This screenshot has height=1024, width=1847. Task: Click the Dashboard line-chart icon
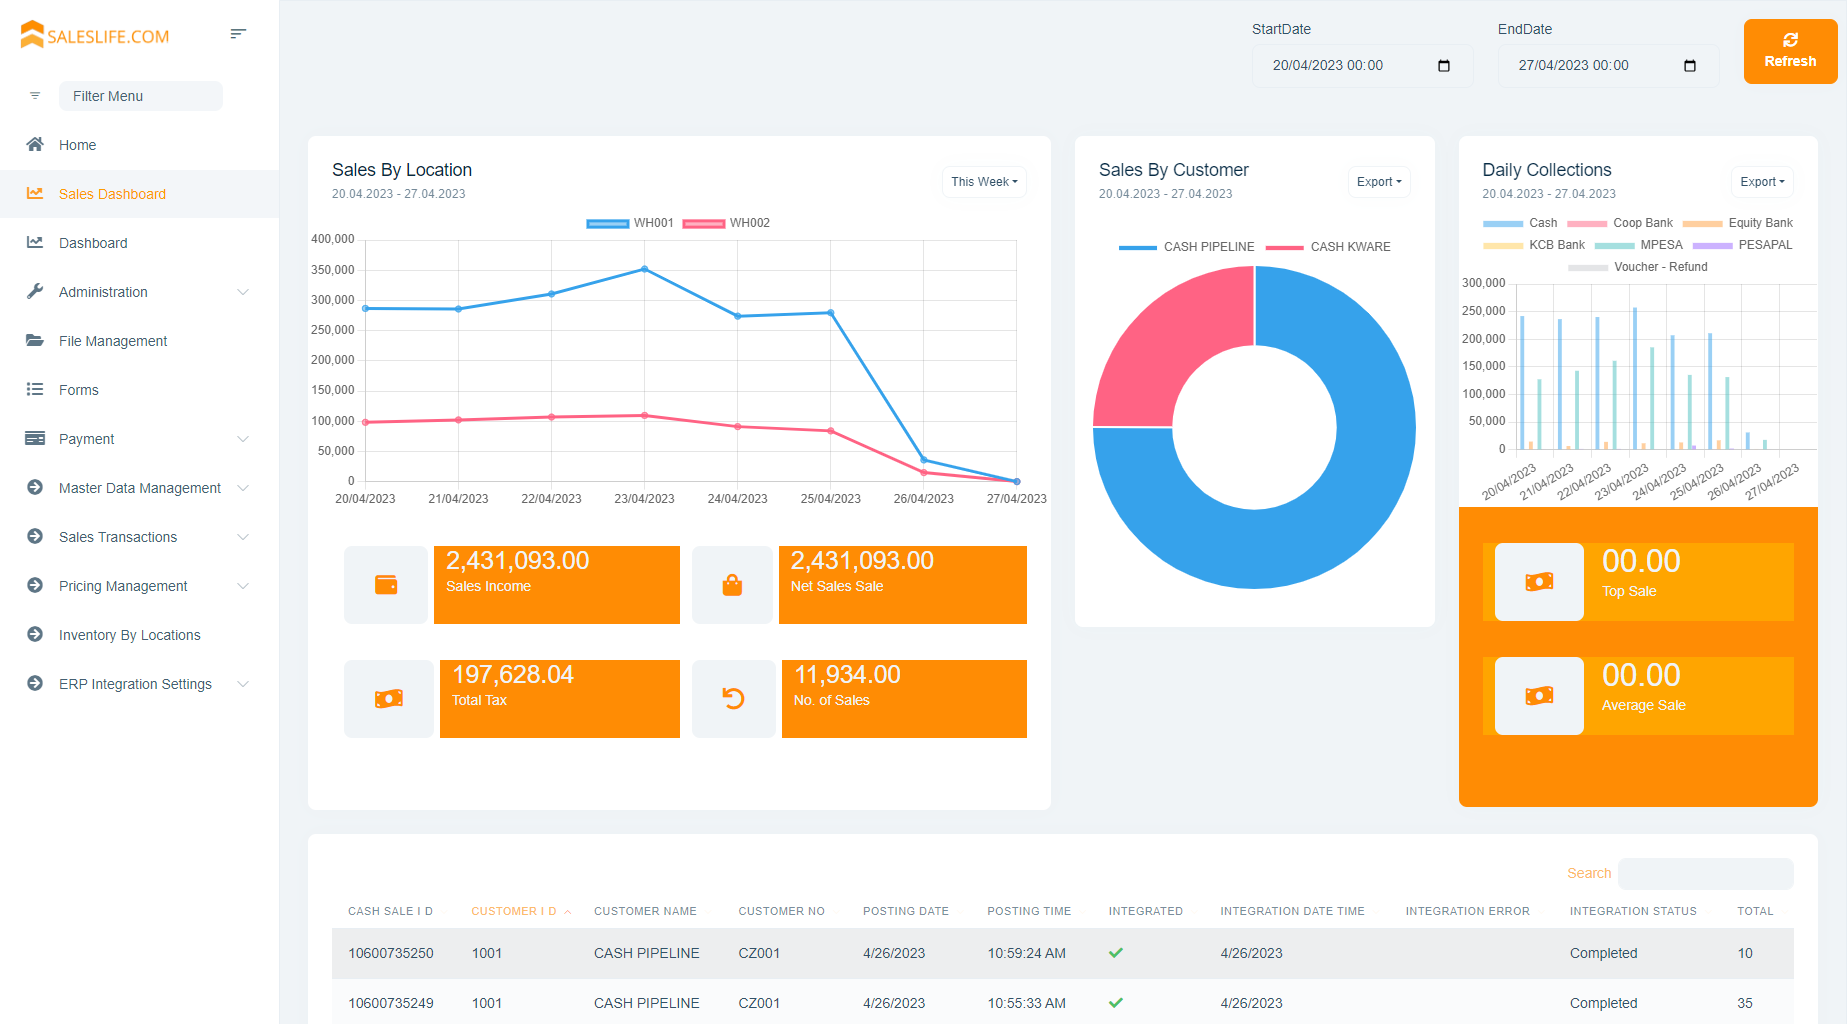coord(35,242)
